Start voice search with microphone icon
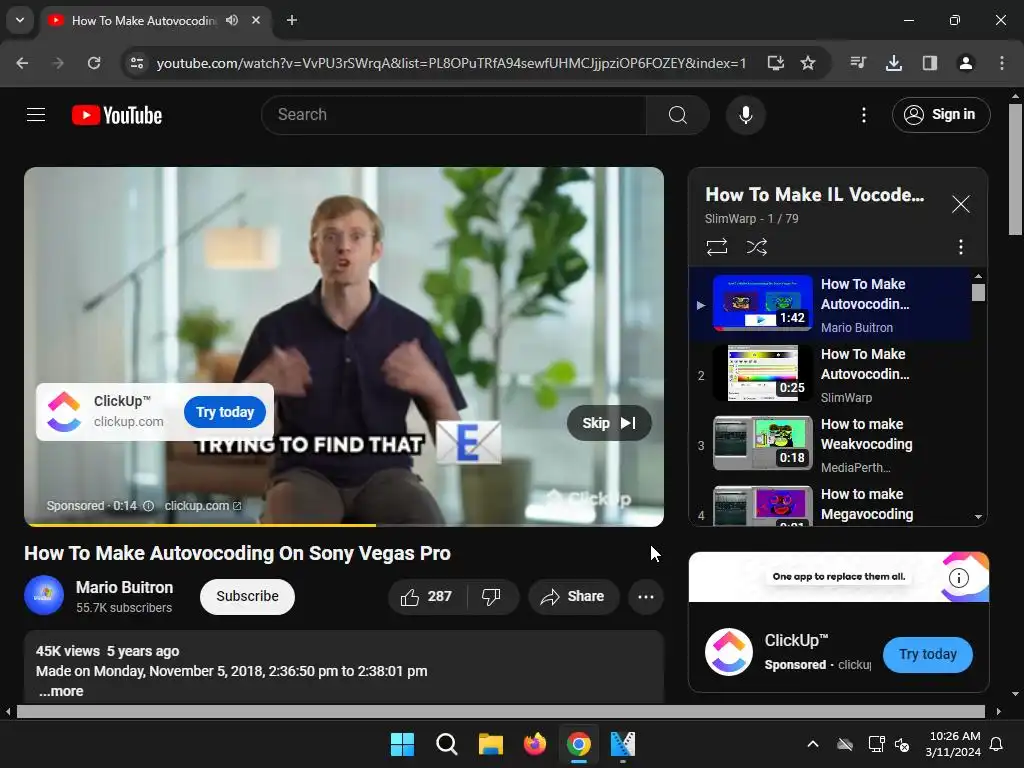 [x=745, y=115]
